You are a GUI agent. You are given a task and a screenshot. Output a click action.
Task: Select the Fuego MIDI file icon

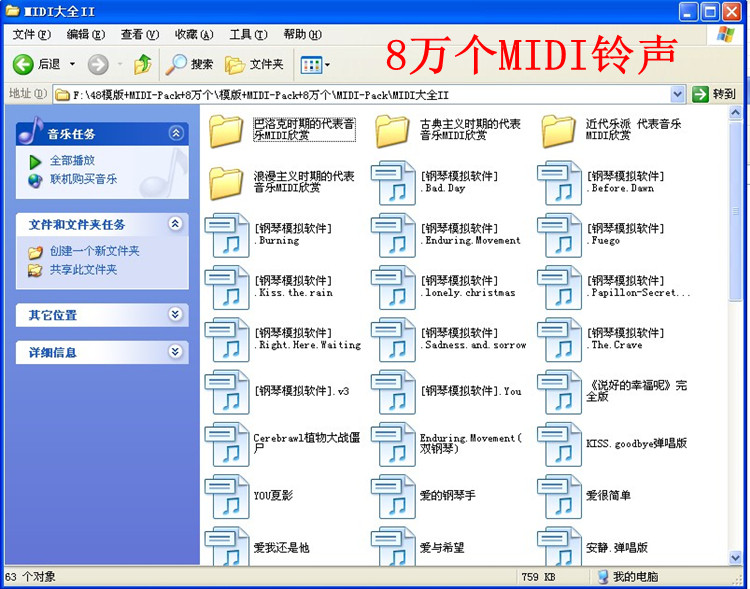[x=560, y=235]
